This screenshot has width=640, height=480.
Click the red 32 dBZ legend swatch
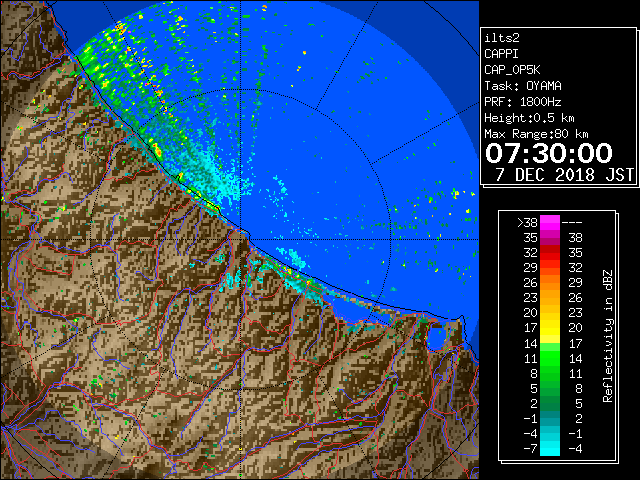[x=550, y=253]
